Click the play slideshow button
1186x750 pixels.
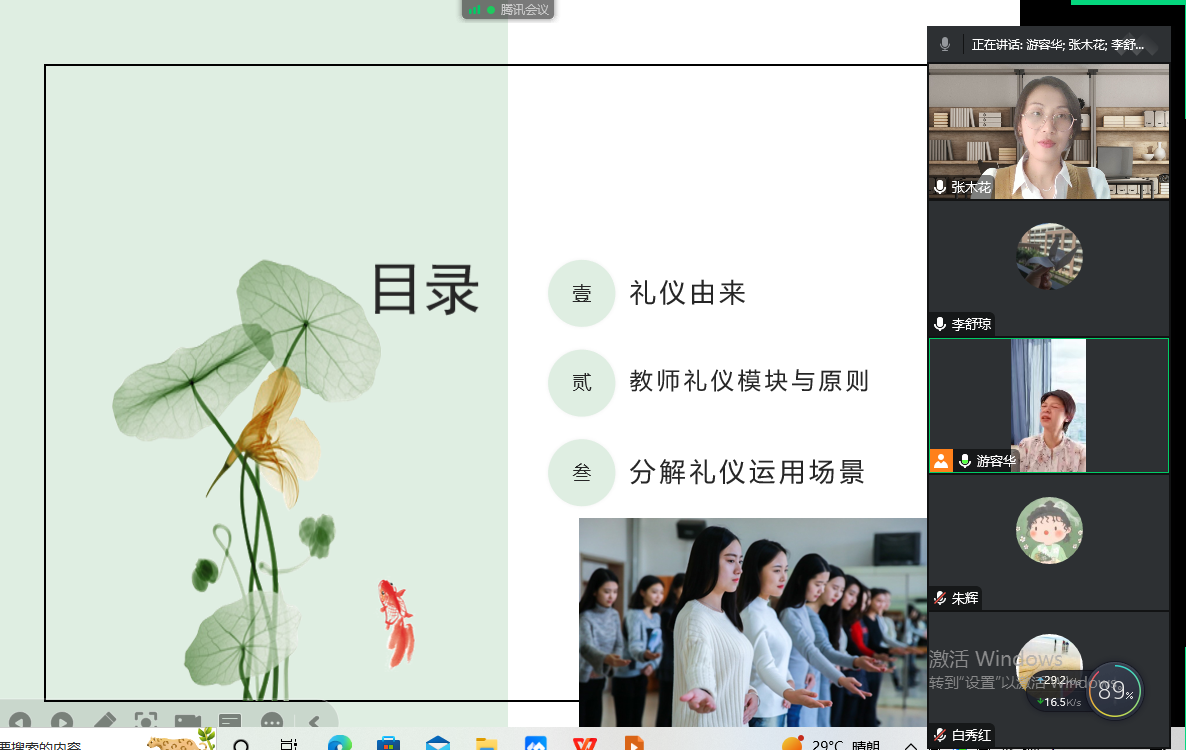click(x=61, y=722)
